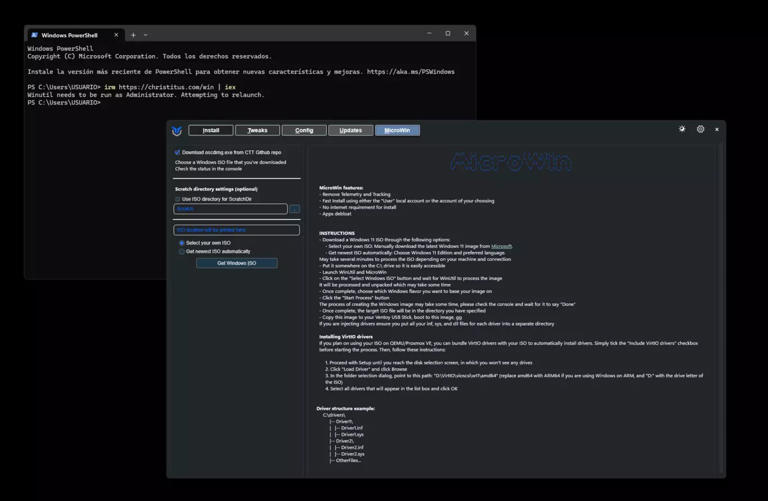Open the Microsoft link in instructions

(502, 246)
